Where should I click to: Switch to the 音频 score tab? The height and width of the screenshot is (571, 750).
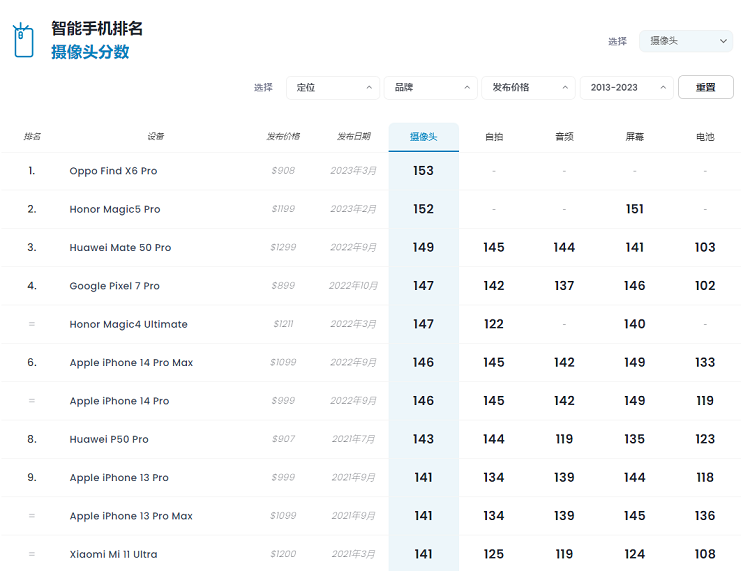(564, 137)
